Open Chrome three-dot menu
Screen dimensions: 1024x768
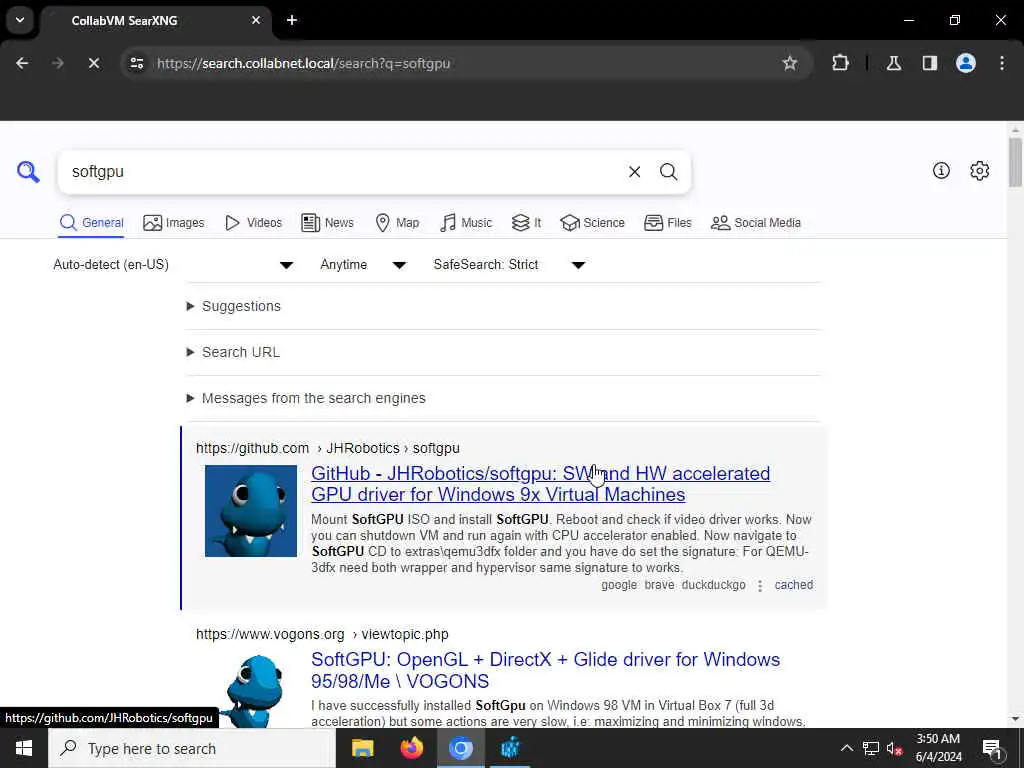coord(1002,63)
